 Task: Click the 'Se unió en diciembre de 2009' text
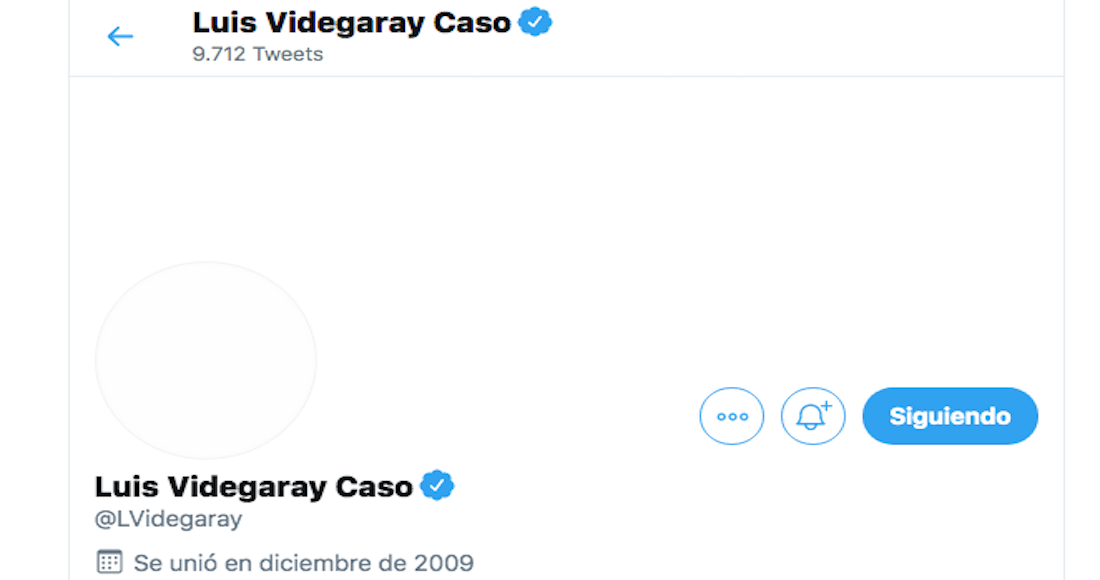(x=304, y=562)
